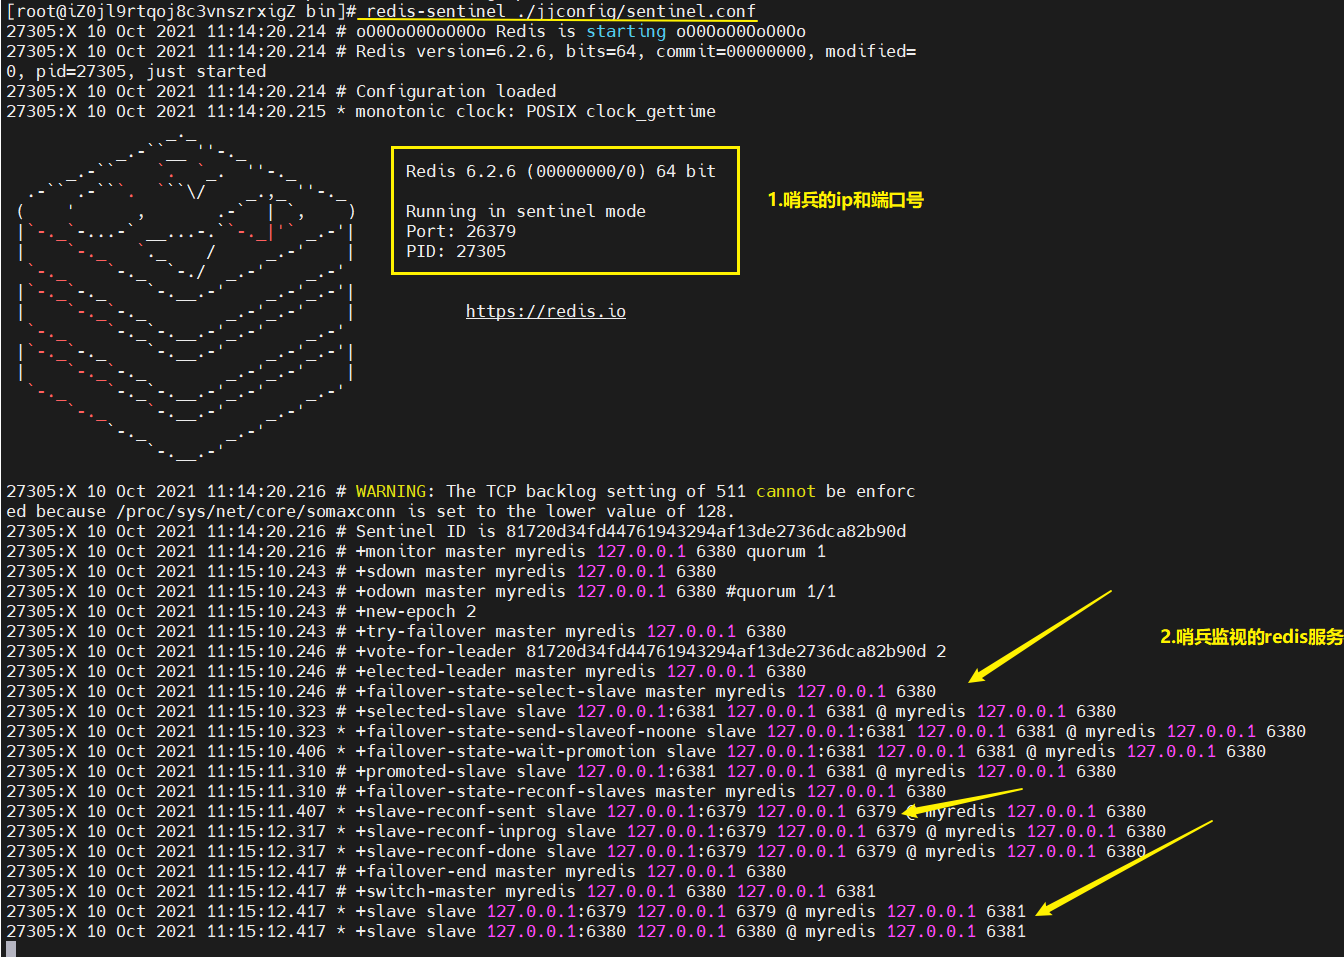Click the '+switch-master myredis' log line
Viewport: 1344px width, 957px height.
point(441,891)
